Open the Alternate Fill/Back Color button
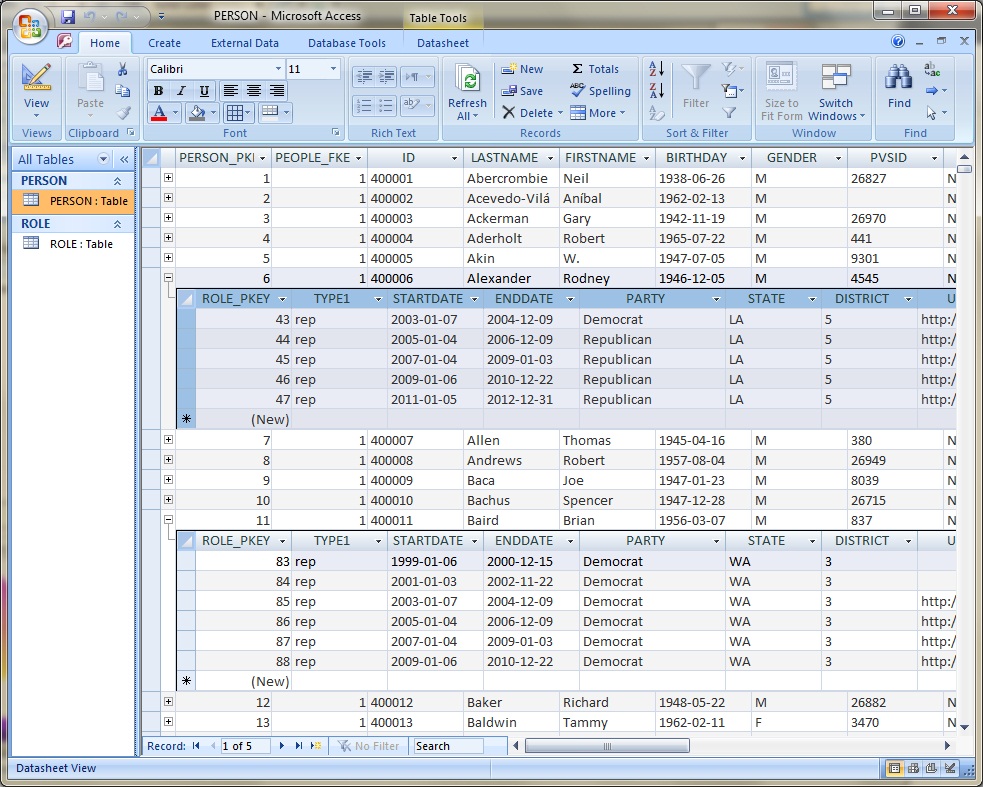 (275, 113)
